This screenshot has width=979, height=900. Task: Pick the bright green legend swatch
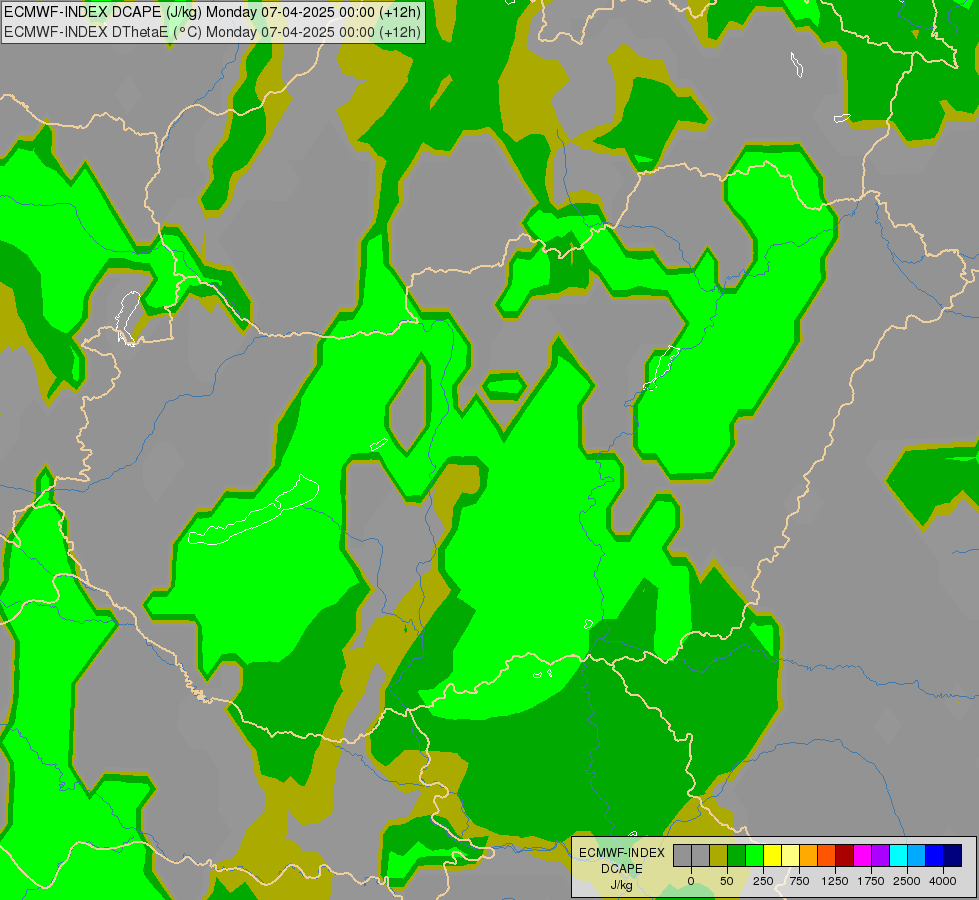[x=754, y=856]
